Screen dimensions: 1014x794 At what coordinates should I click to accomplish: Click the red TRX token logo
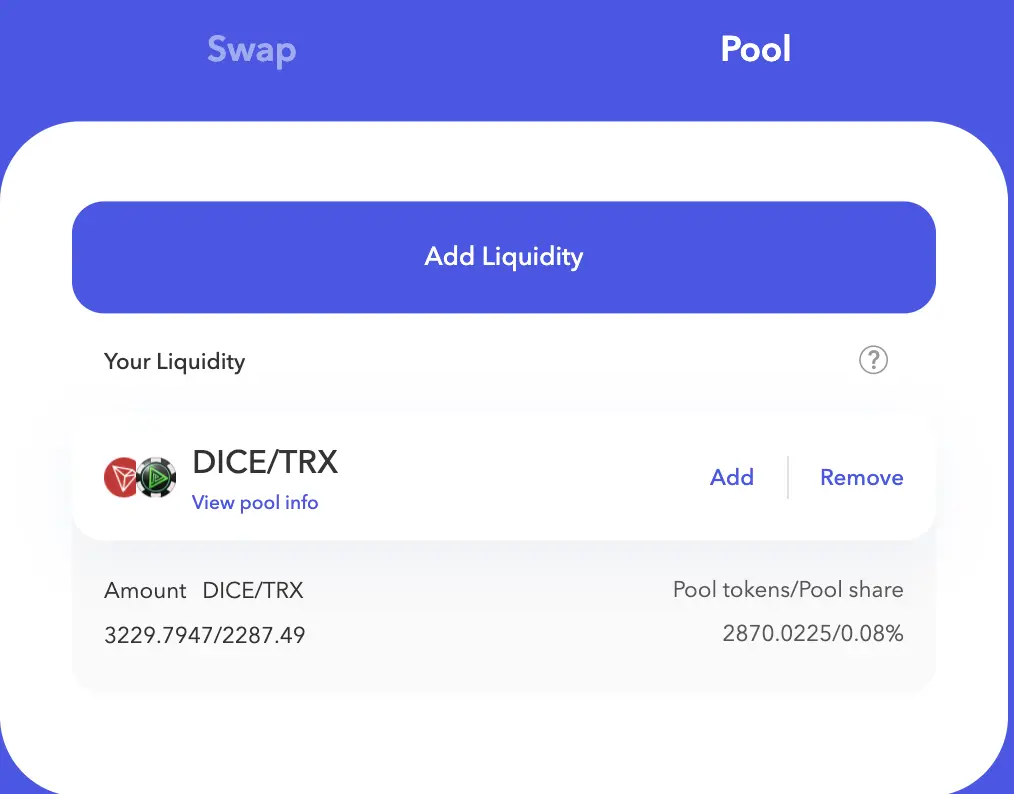[122, 478]
